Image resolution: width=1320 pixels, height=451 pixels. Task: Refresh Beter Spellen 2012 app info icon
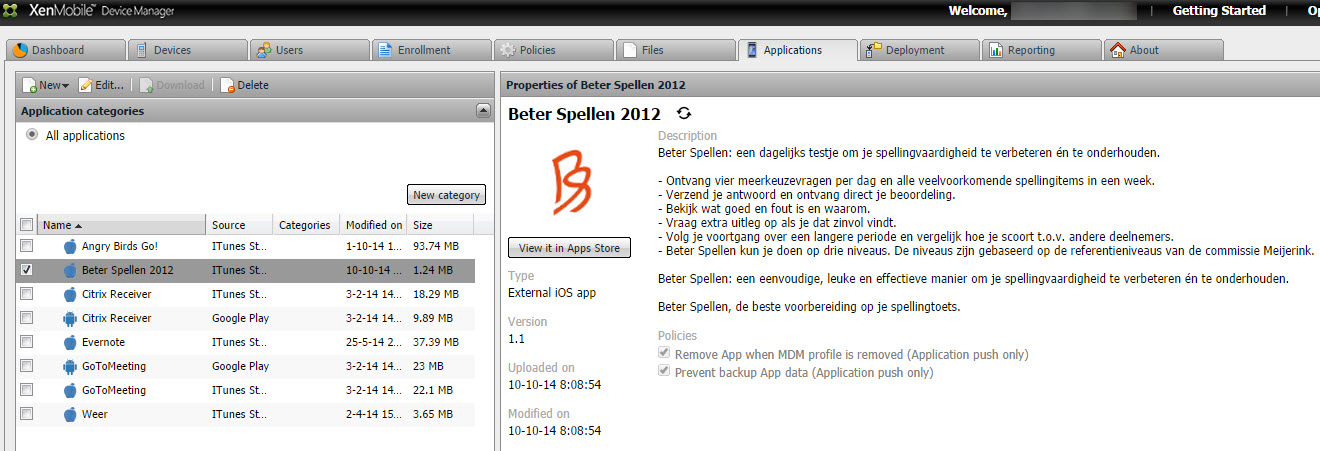tap(684, 113)
